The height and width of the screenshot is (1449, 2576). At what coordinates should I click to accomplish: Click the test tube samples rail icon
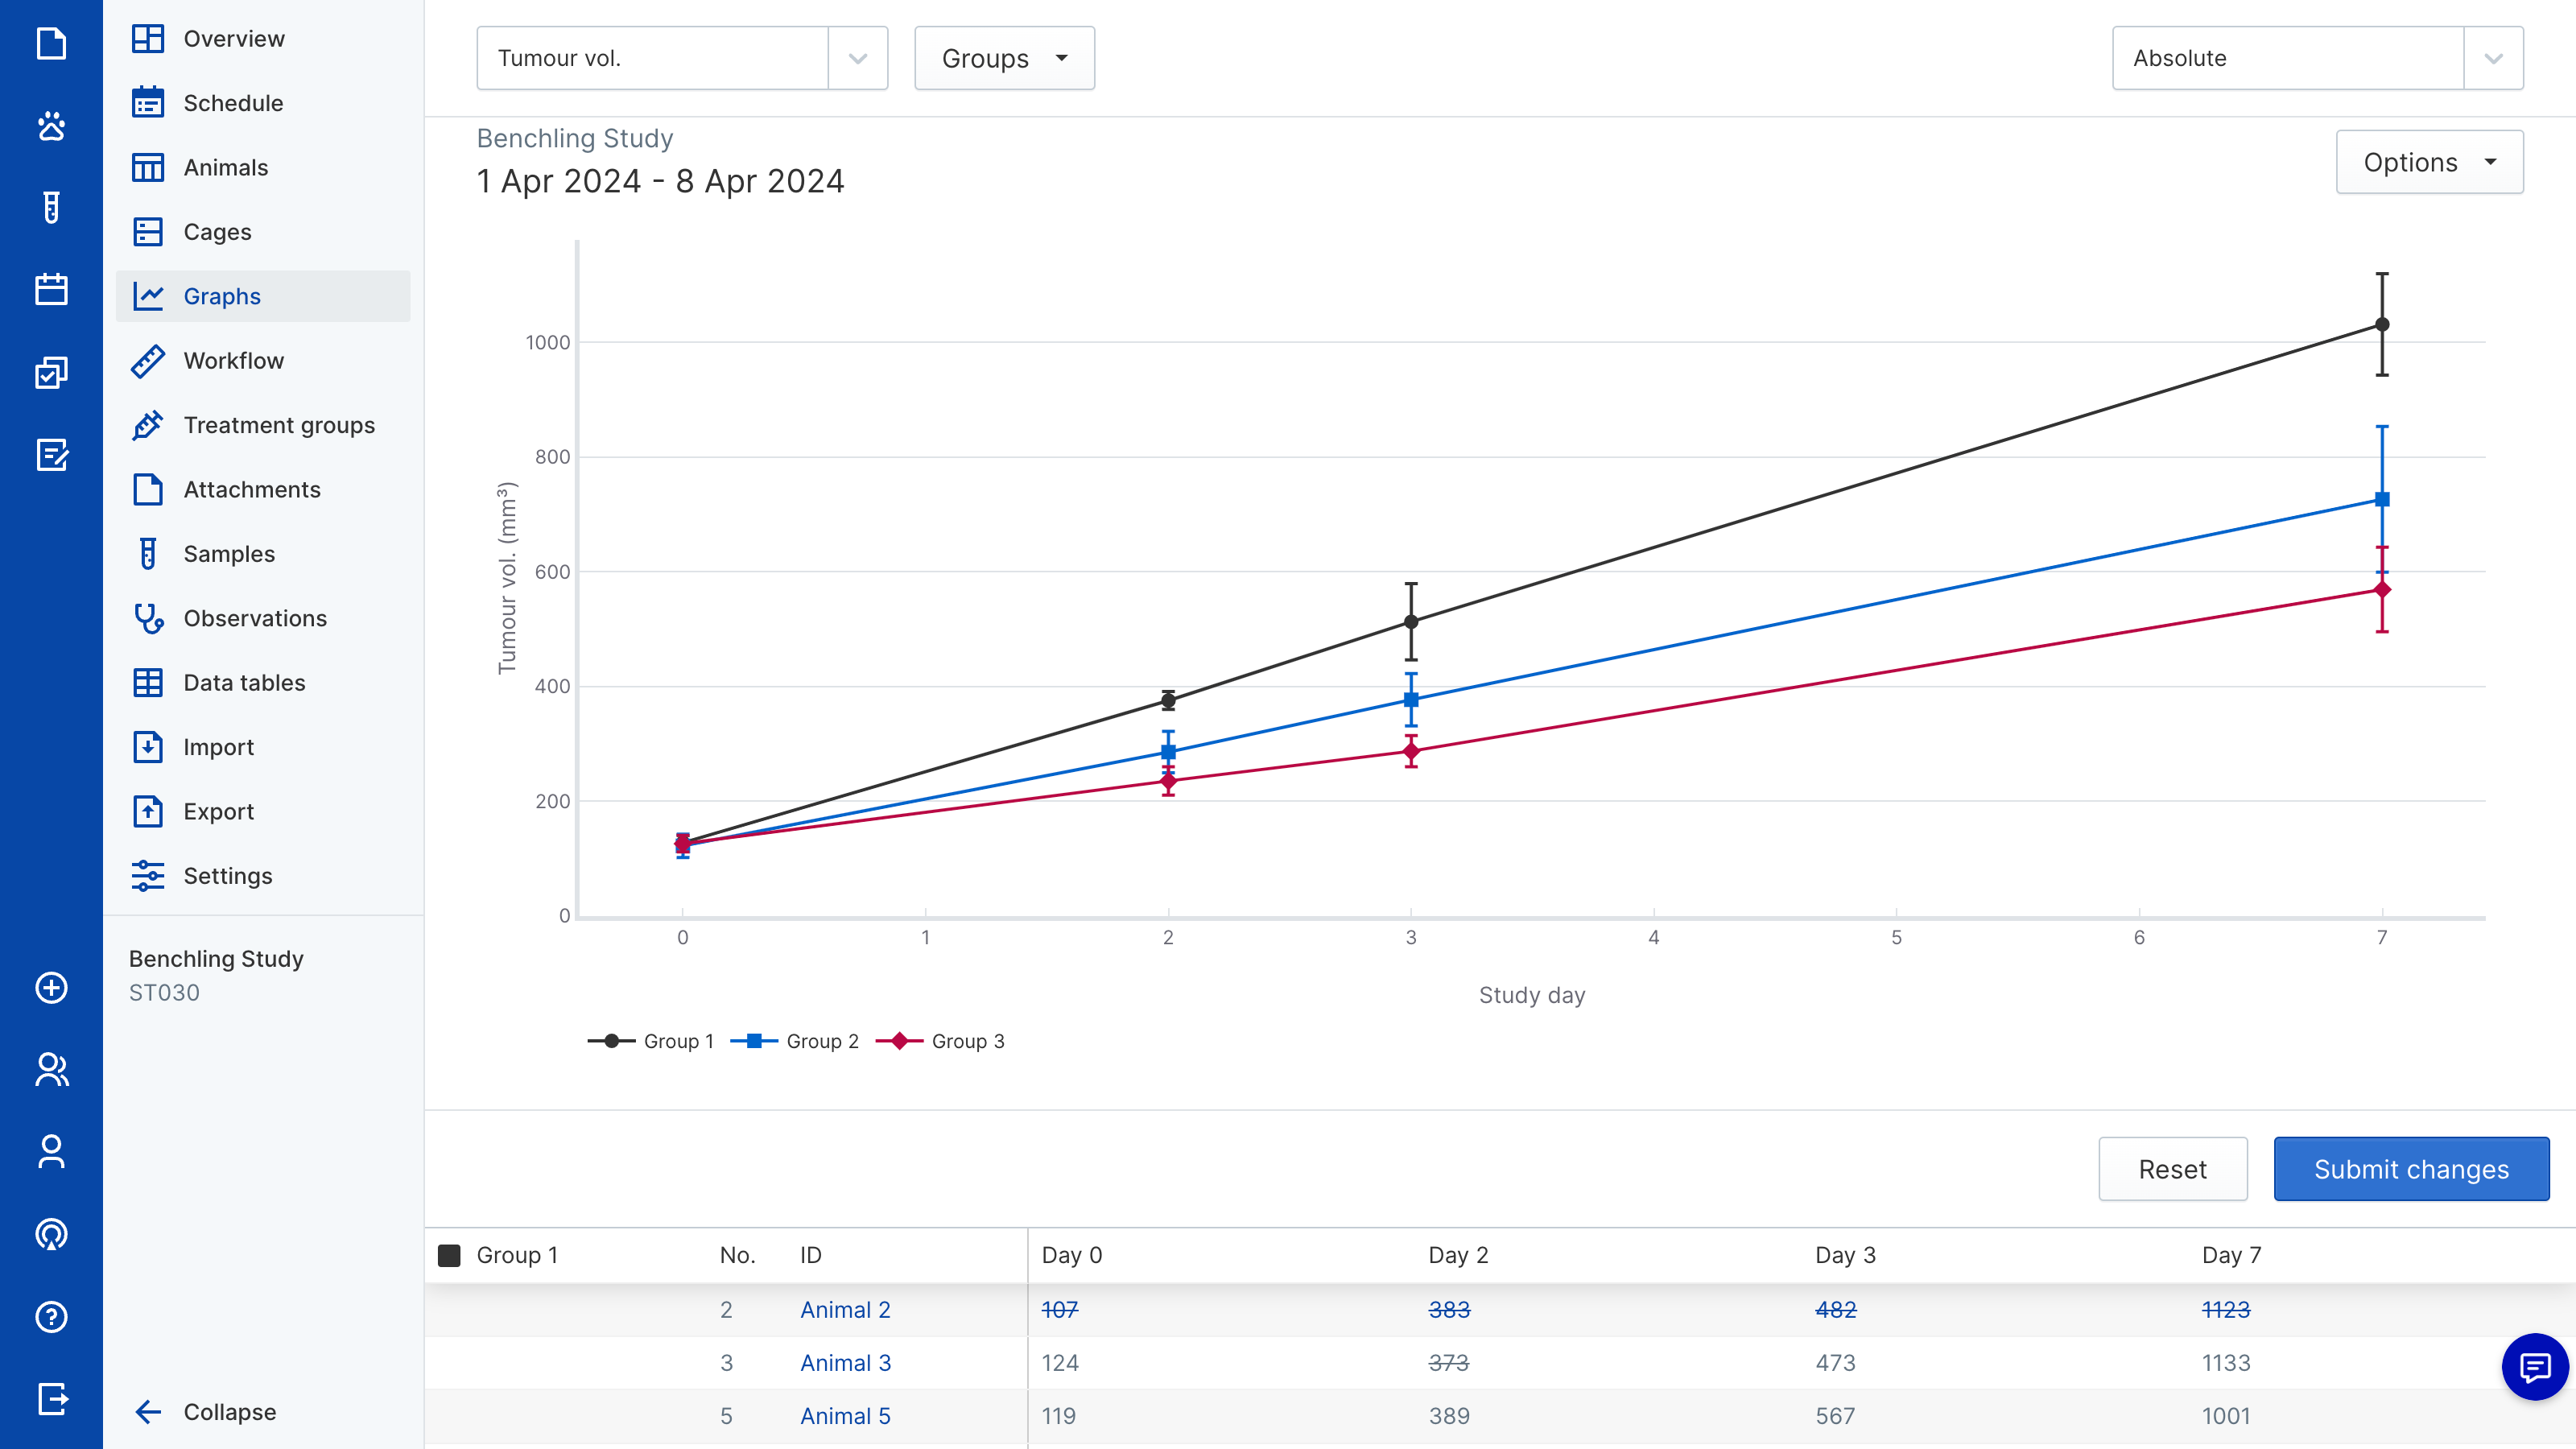(51, 208)
